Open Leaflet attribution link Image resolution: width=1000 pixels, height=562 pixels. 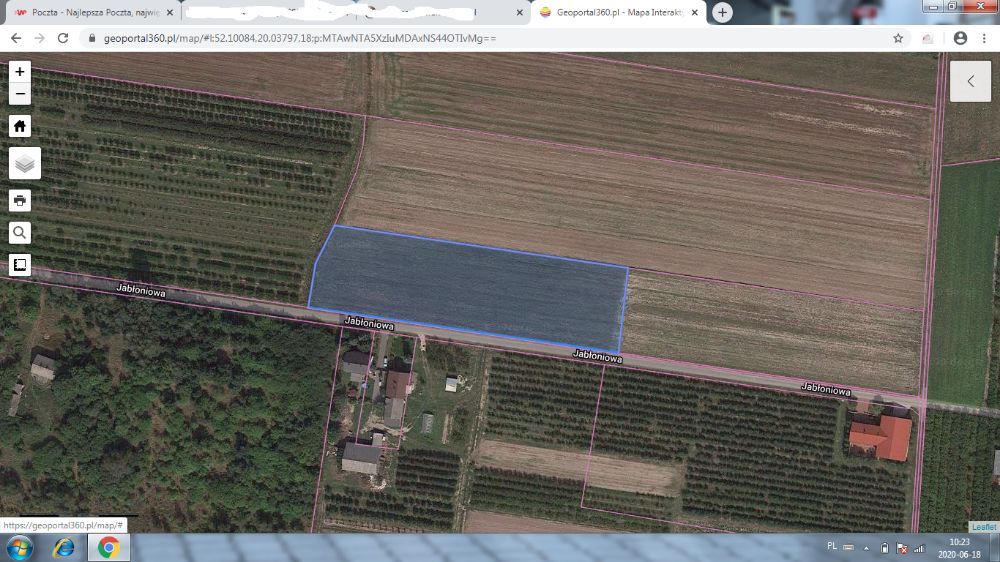(984, 527)
